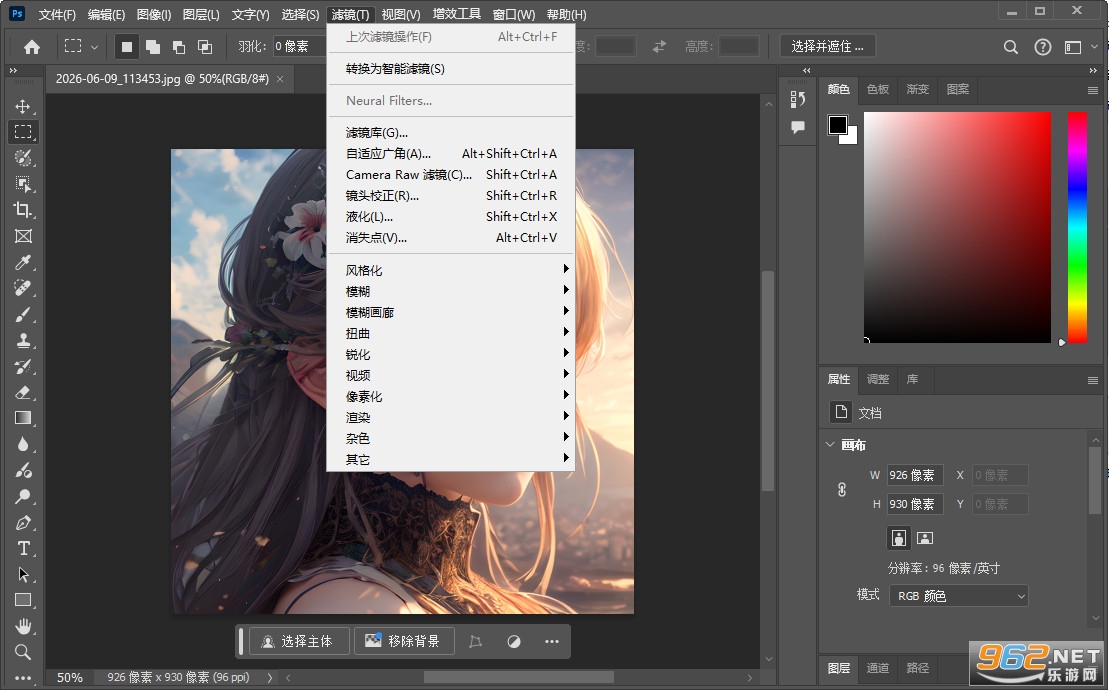The image size is (1109, 691).
Task: Choose New Selection mode
Action: [x=127, y=47]
